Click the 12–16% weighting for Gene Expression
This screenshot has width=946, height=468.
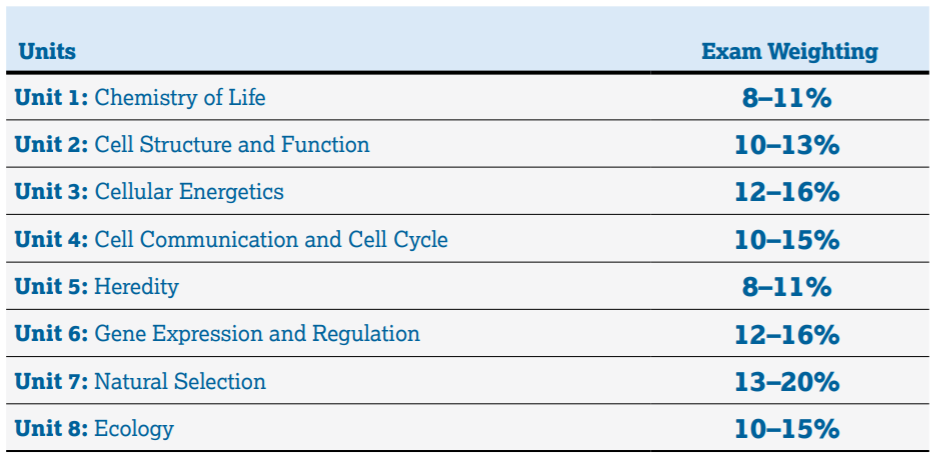point(787,334)
